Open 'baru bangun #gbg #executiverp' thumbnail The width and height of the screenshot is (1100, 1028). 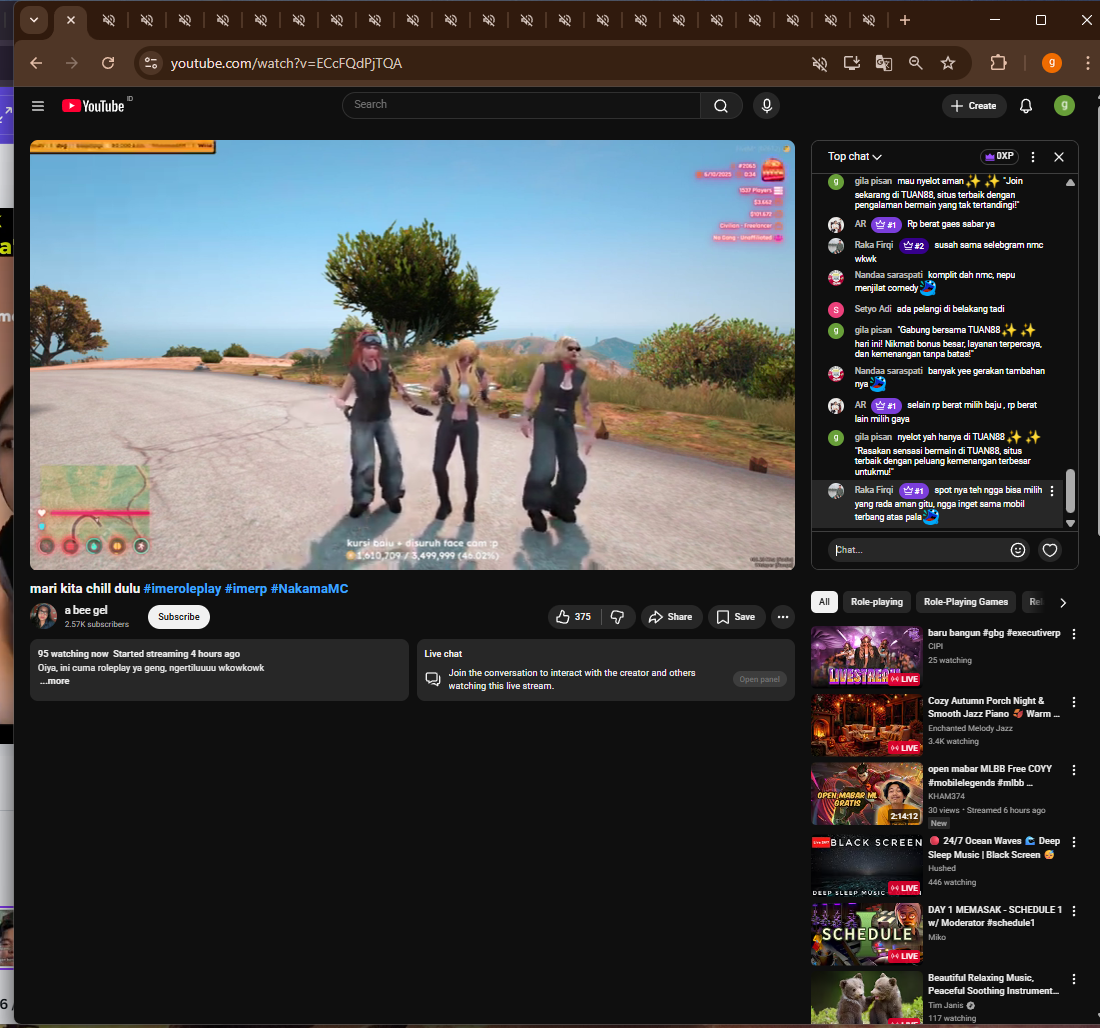pos(866,657)
